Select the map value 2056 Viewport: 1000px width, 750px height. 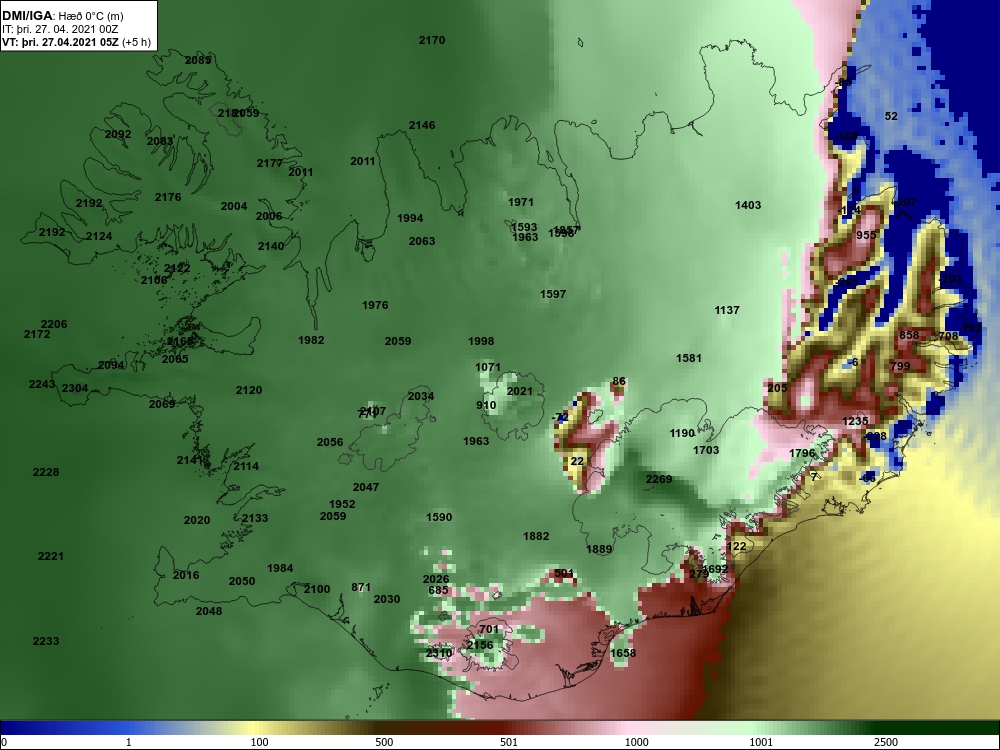click(x=330, y=442)
